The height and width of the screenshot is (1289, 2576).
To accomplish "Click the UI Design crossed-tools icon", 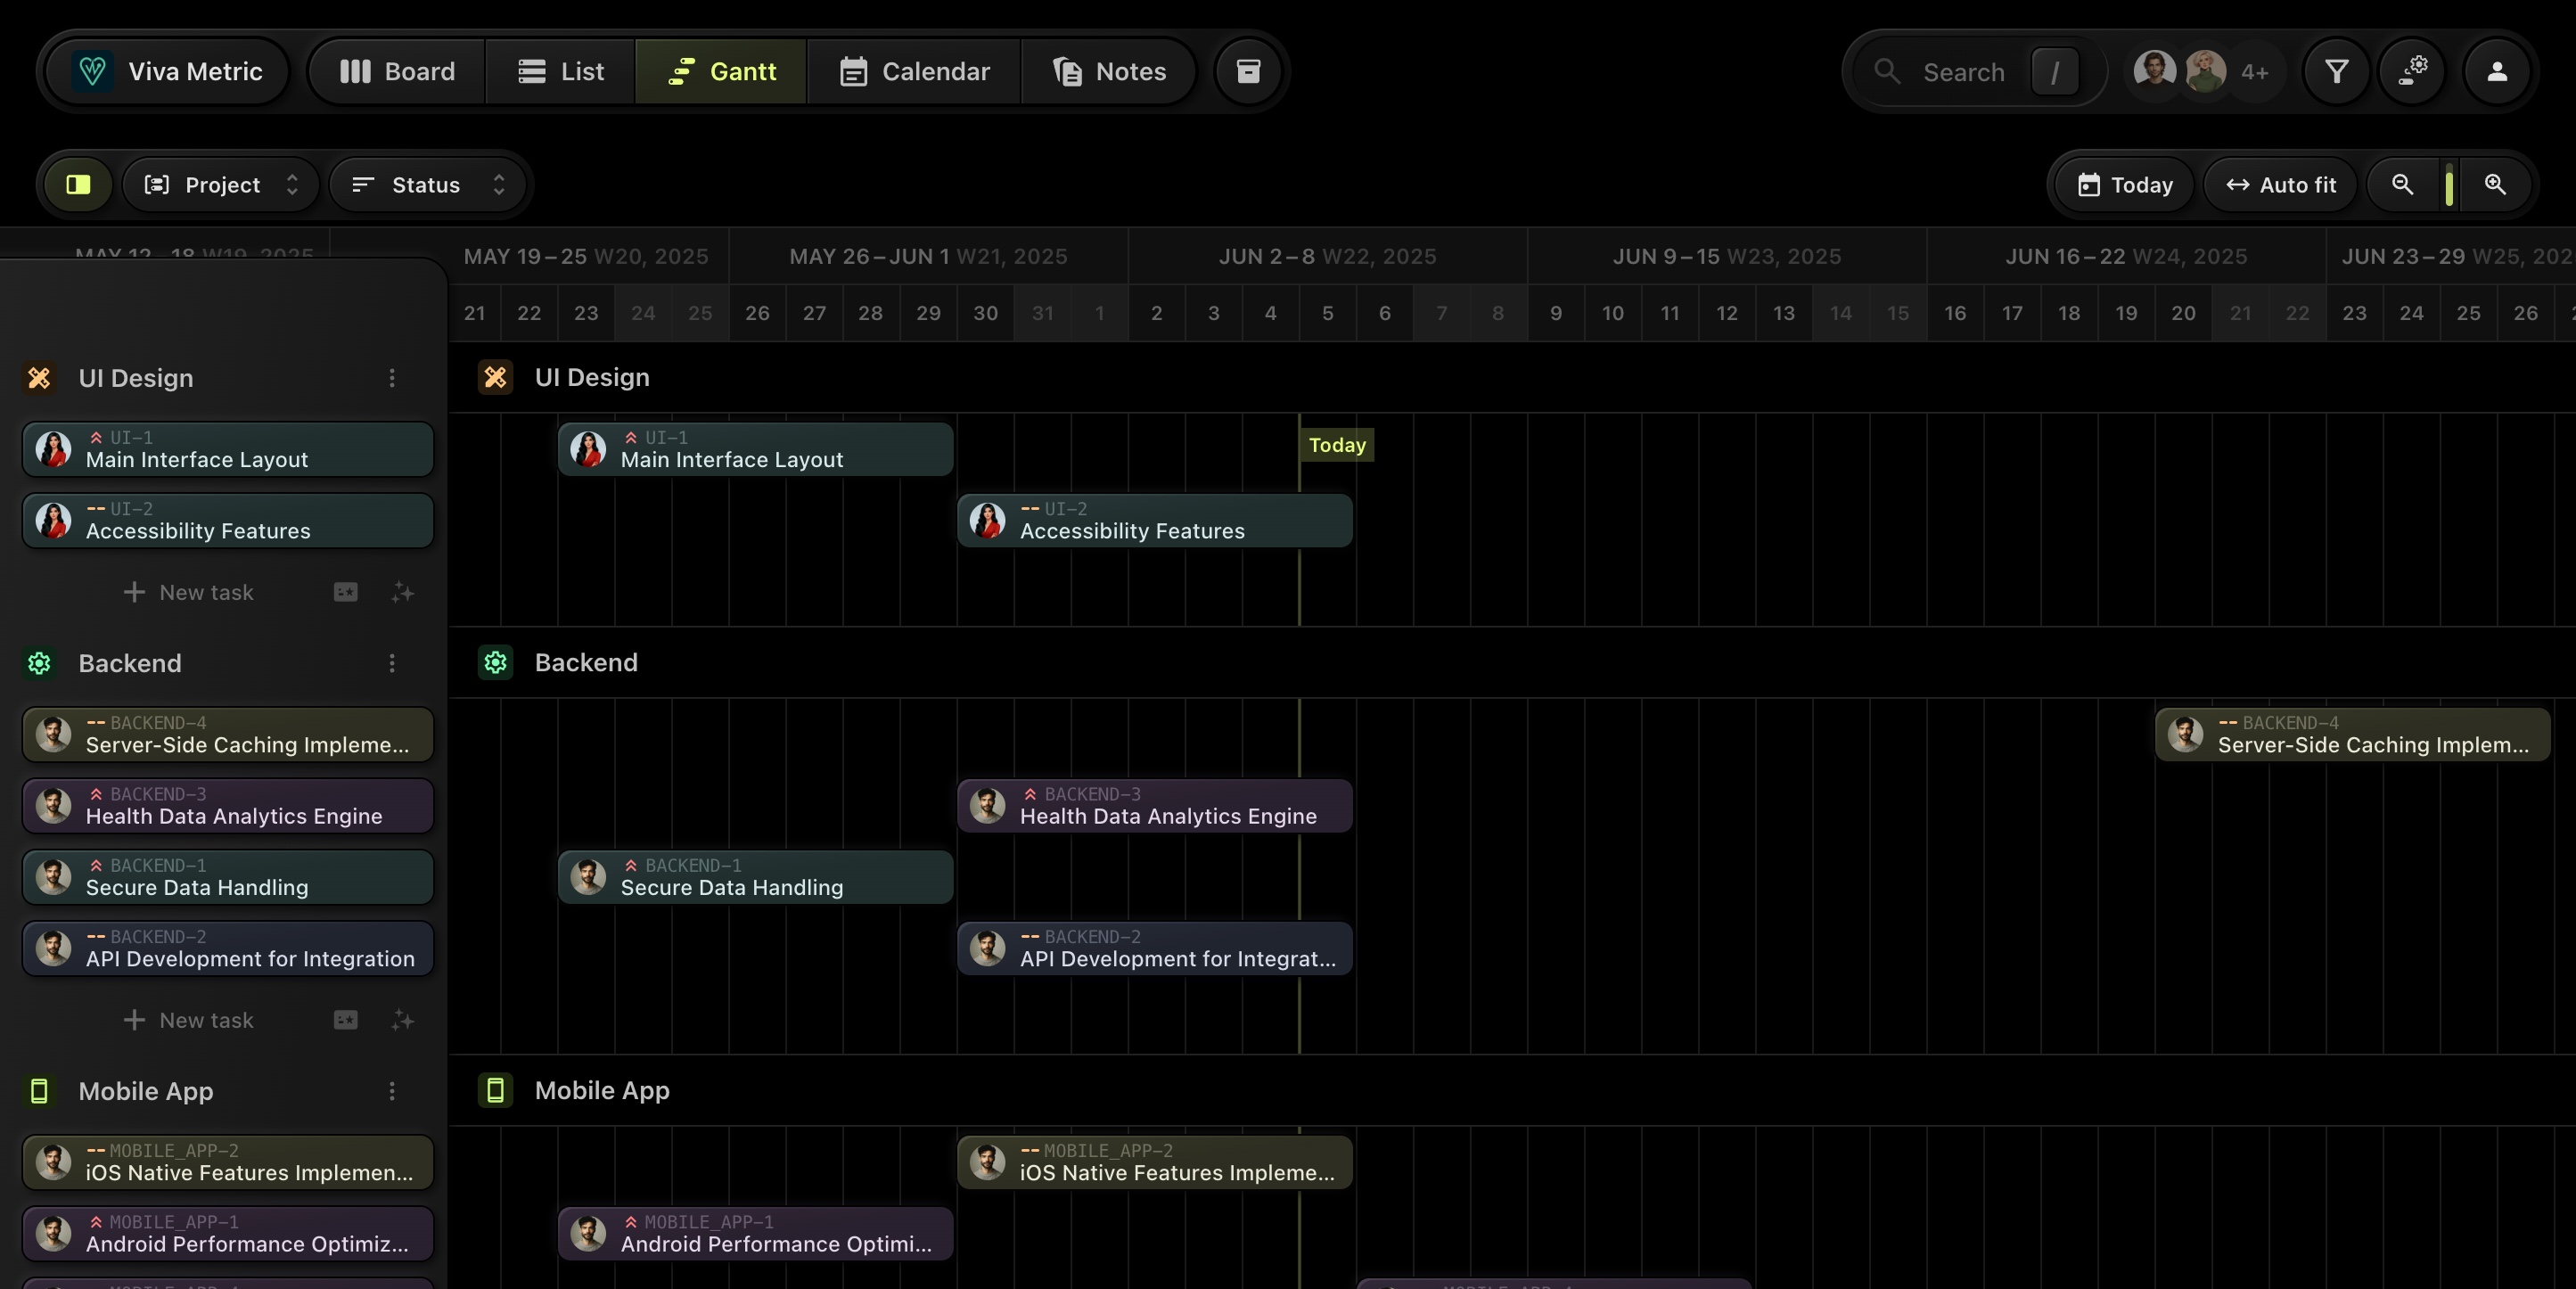I will tap(40, 378).
